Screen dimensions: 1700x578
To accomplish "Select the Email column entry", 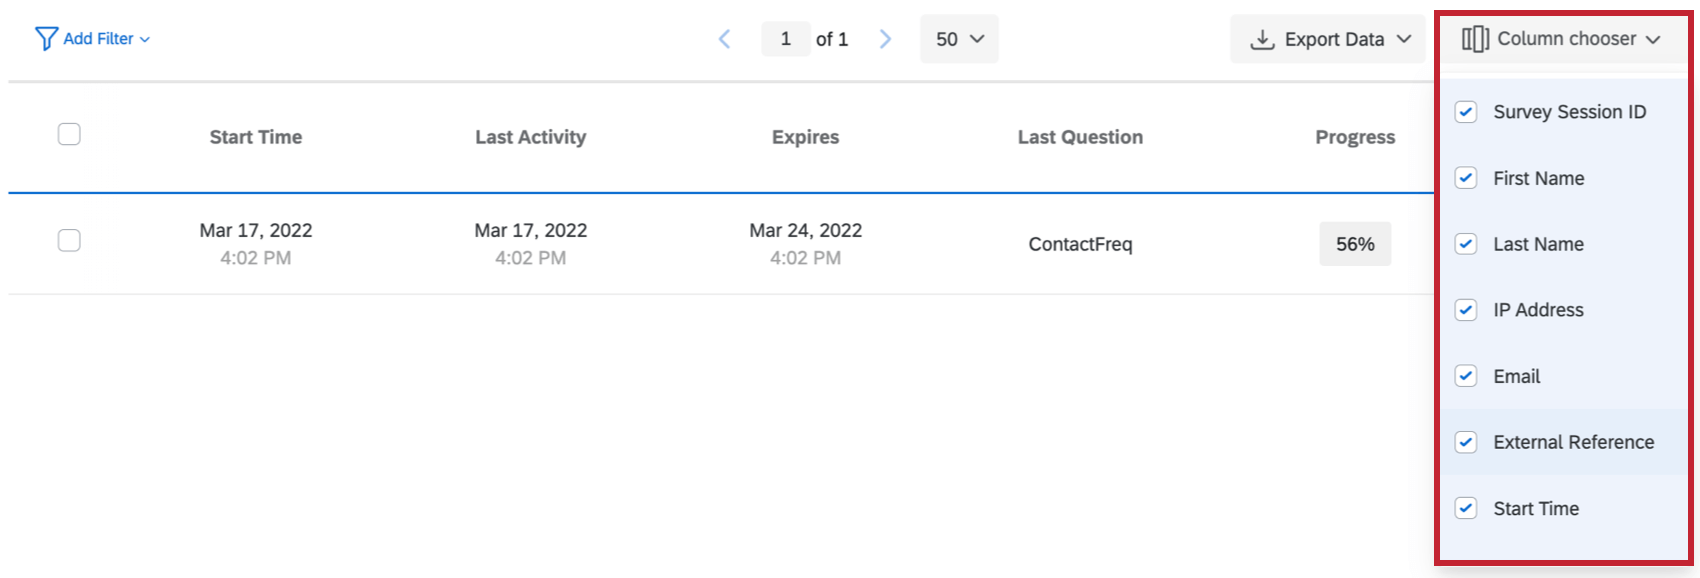I will click(x=1516, y=376).
